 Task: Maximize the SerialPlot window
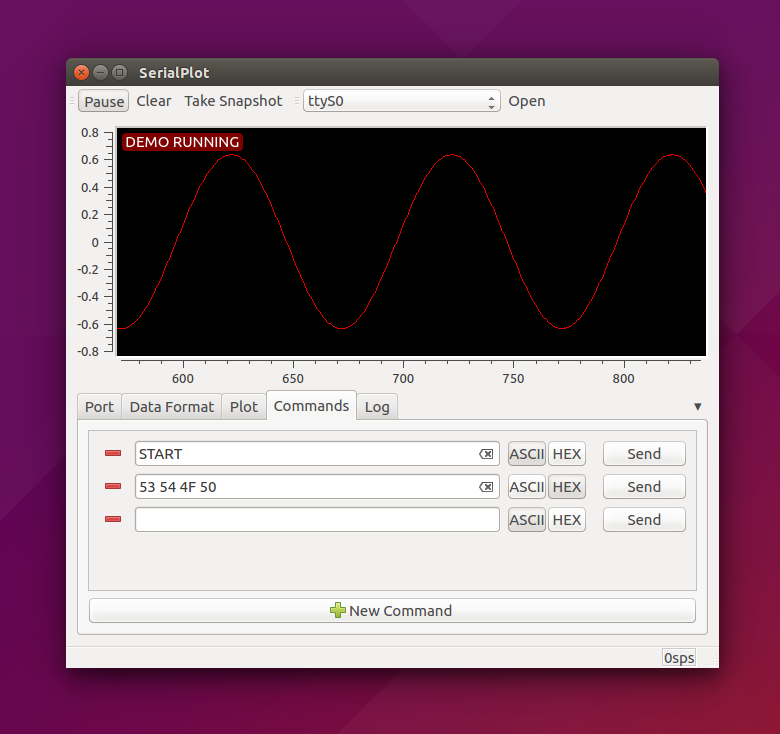119,73
